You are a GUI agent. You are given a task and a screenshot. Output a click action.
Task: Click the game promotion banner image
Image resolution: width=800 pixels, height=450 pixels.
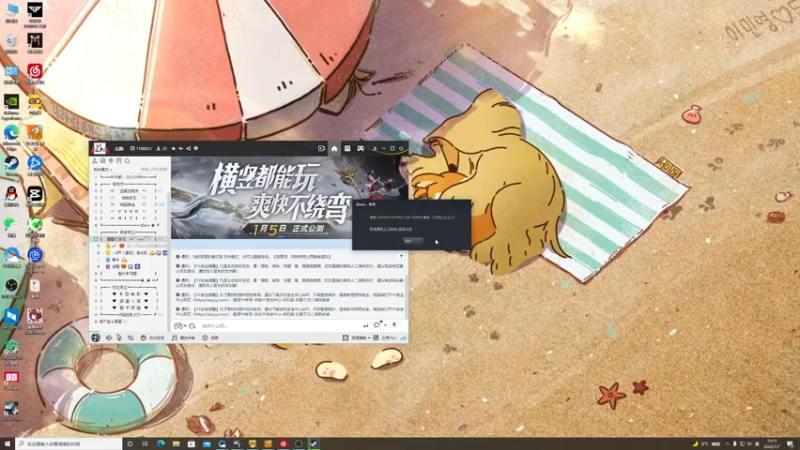pyautogui.click(x=289, y=197)
